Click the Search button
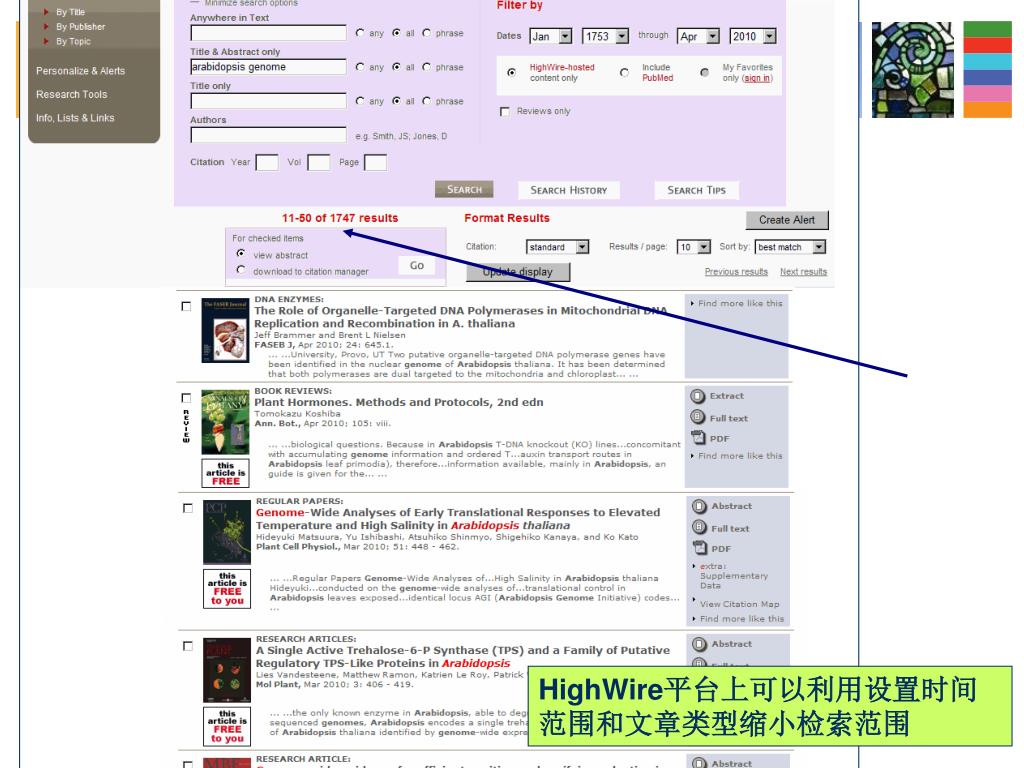Screen dimensions: 1024x768 coord(464,189)
